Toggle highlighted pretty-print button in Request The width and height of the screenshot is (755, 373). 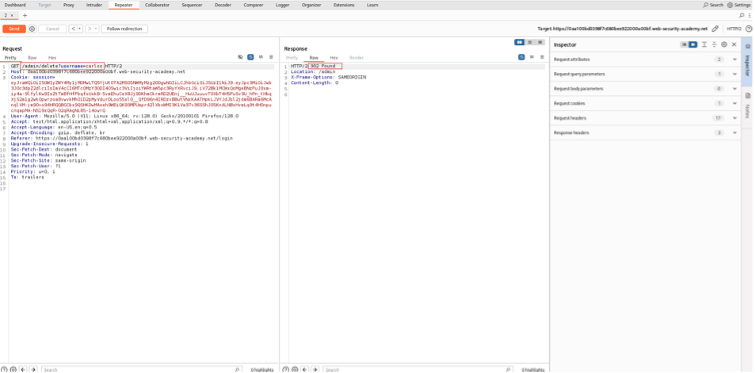(250, 57)
